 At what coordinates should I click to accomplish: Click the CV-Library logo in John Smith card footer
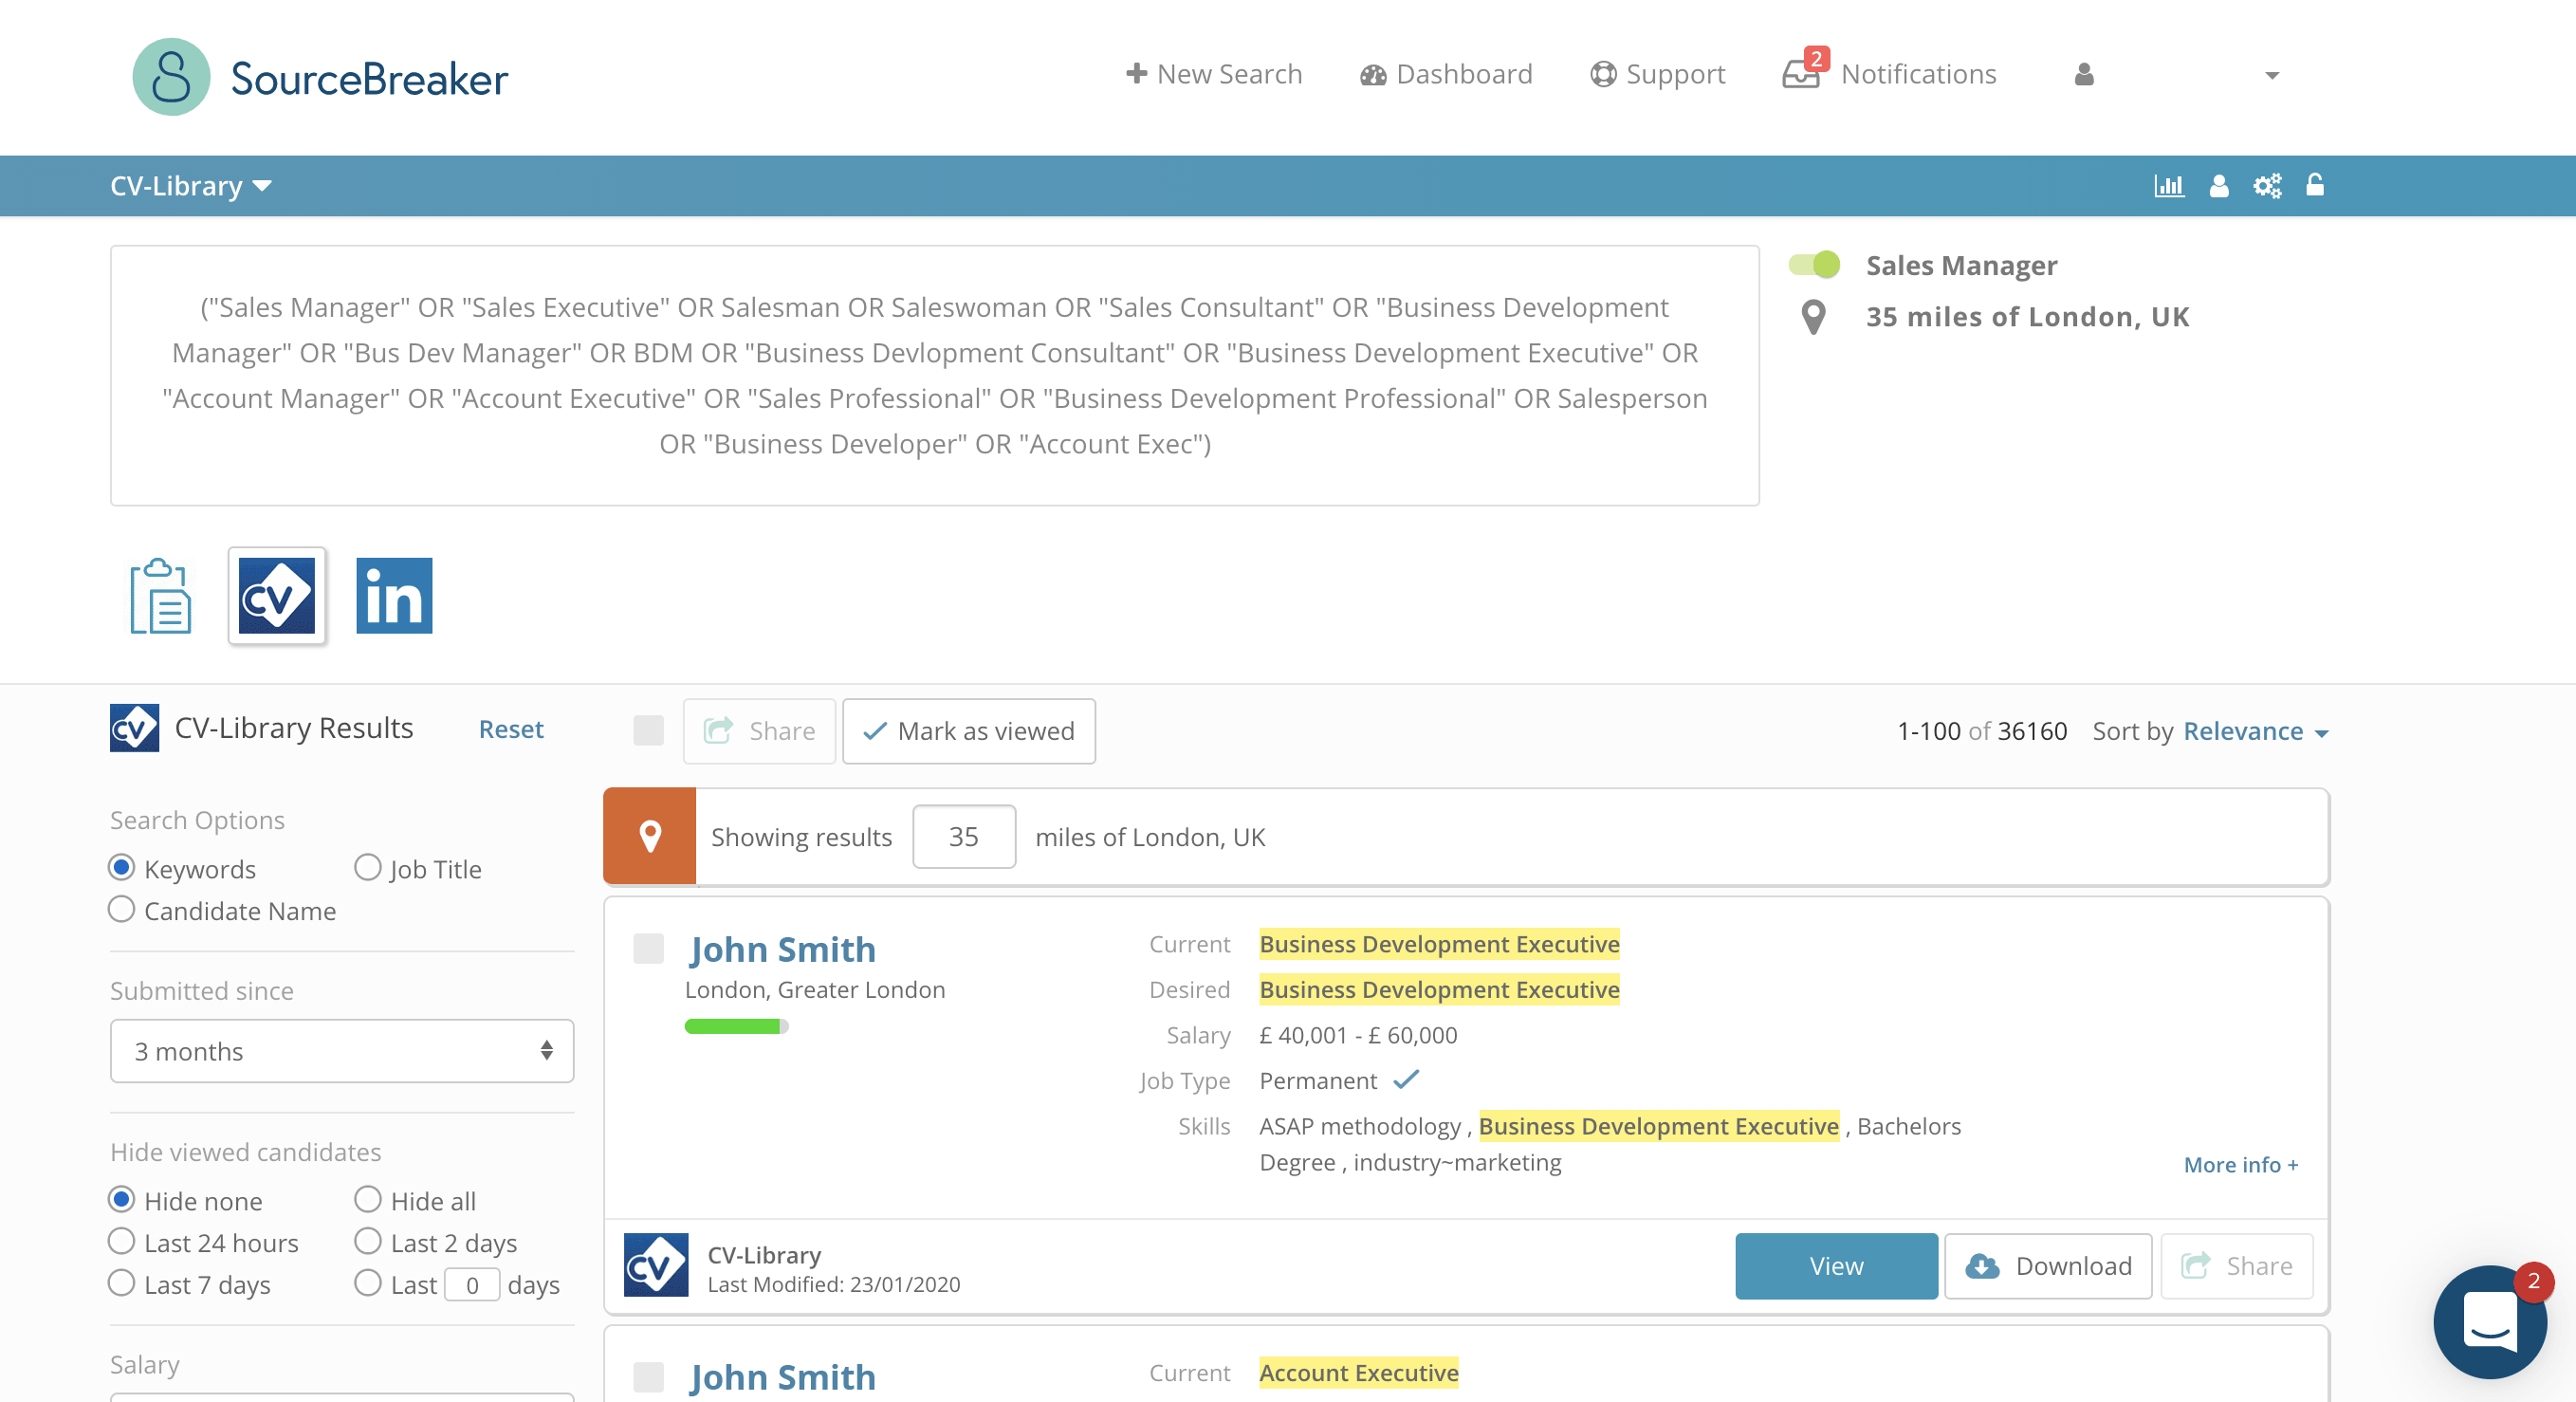tap(656, 1266)
